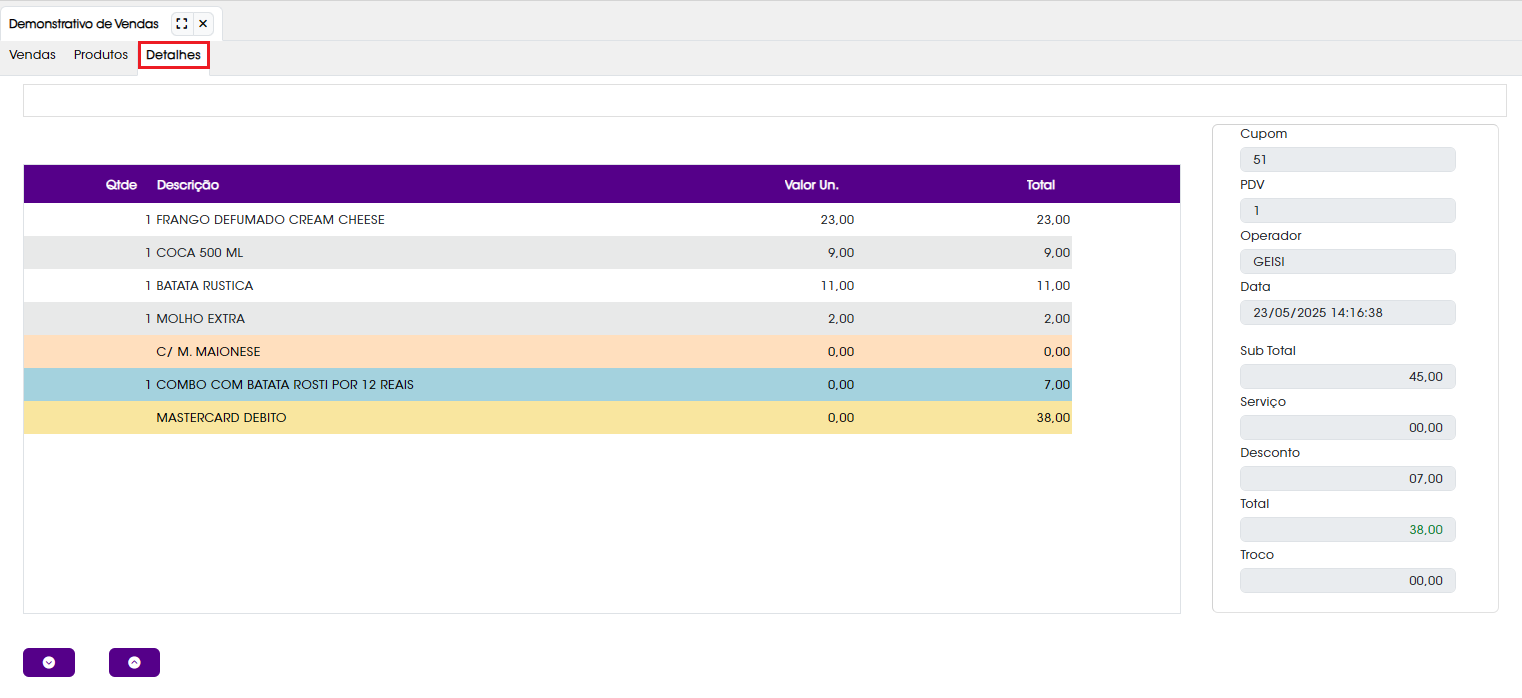This screenshot has width=1522, height=698.
Task: Click the Cupom label
Action: pyautogui.click(x=1264, y=134)
